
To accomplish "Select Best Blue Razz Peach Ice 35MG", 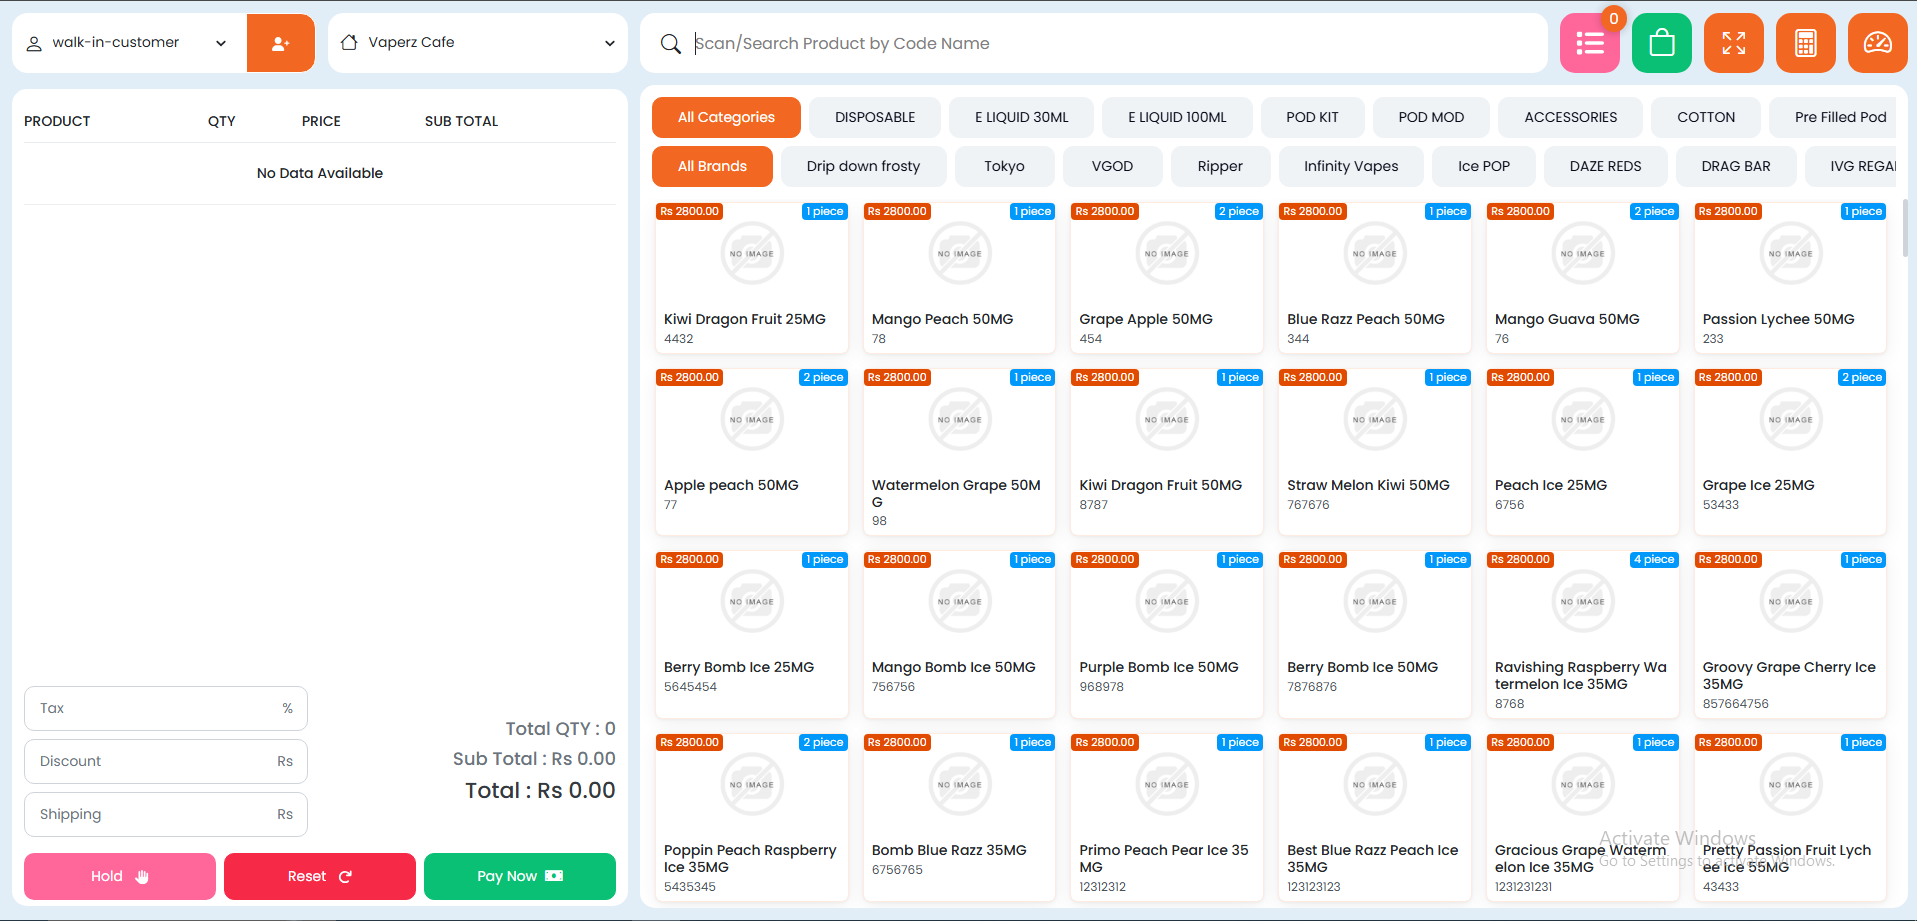I will [1375, 817].
